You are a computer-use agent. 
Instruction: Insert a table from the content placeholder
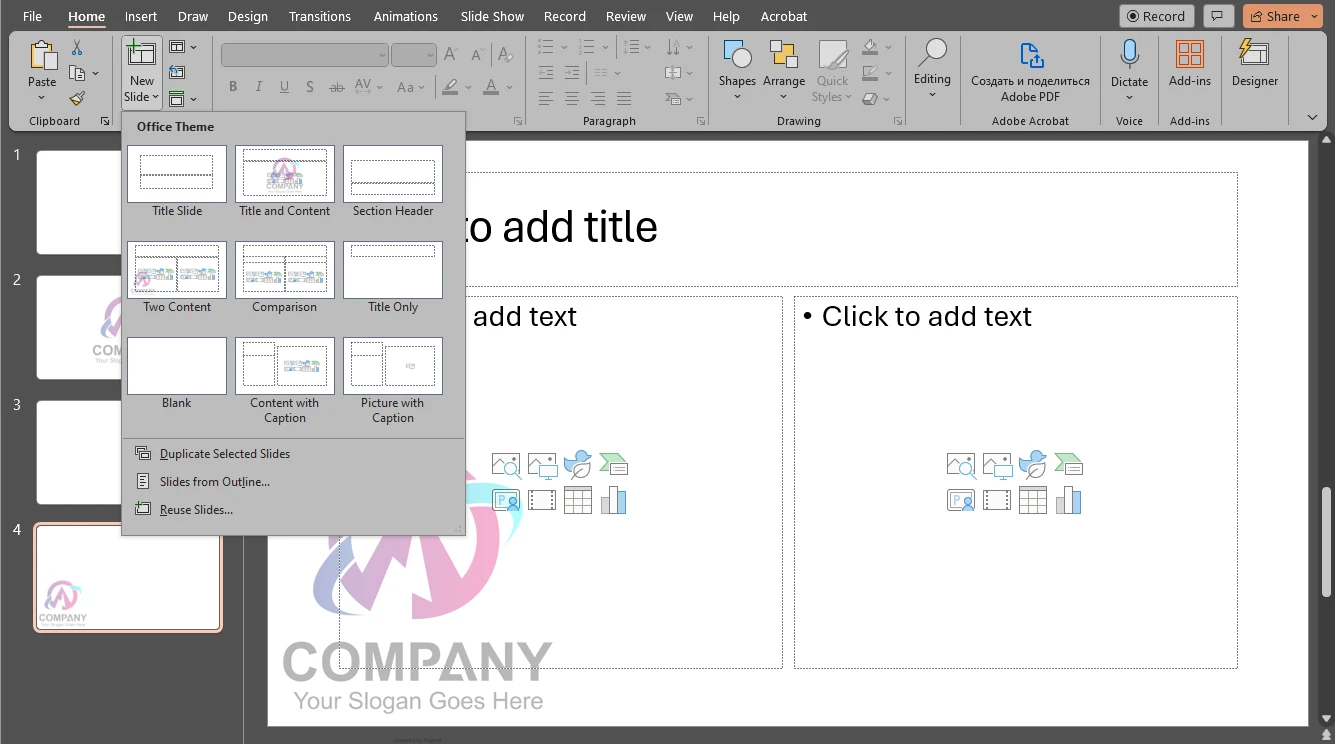578,500
